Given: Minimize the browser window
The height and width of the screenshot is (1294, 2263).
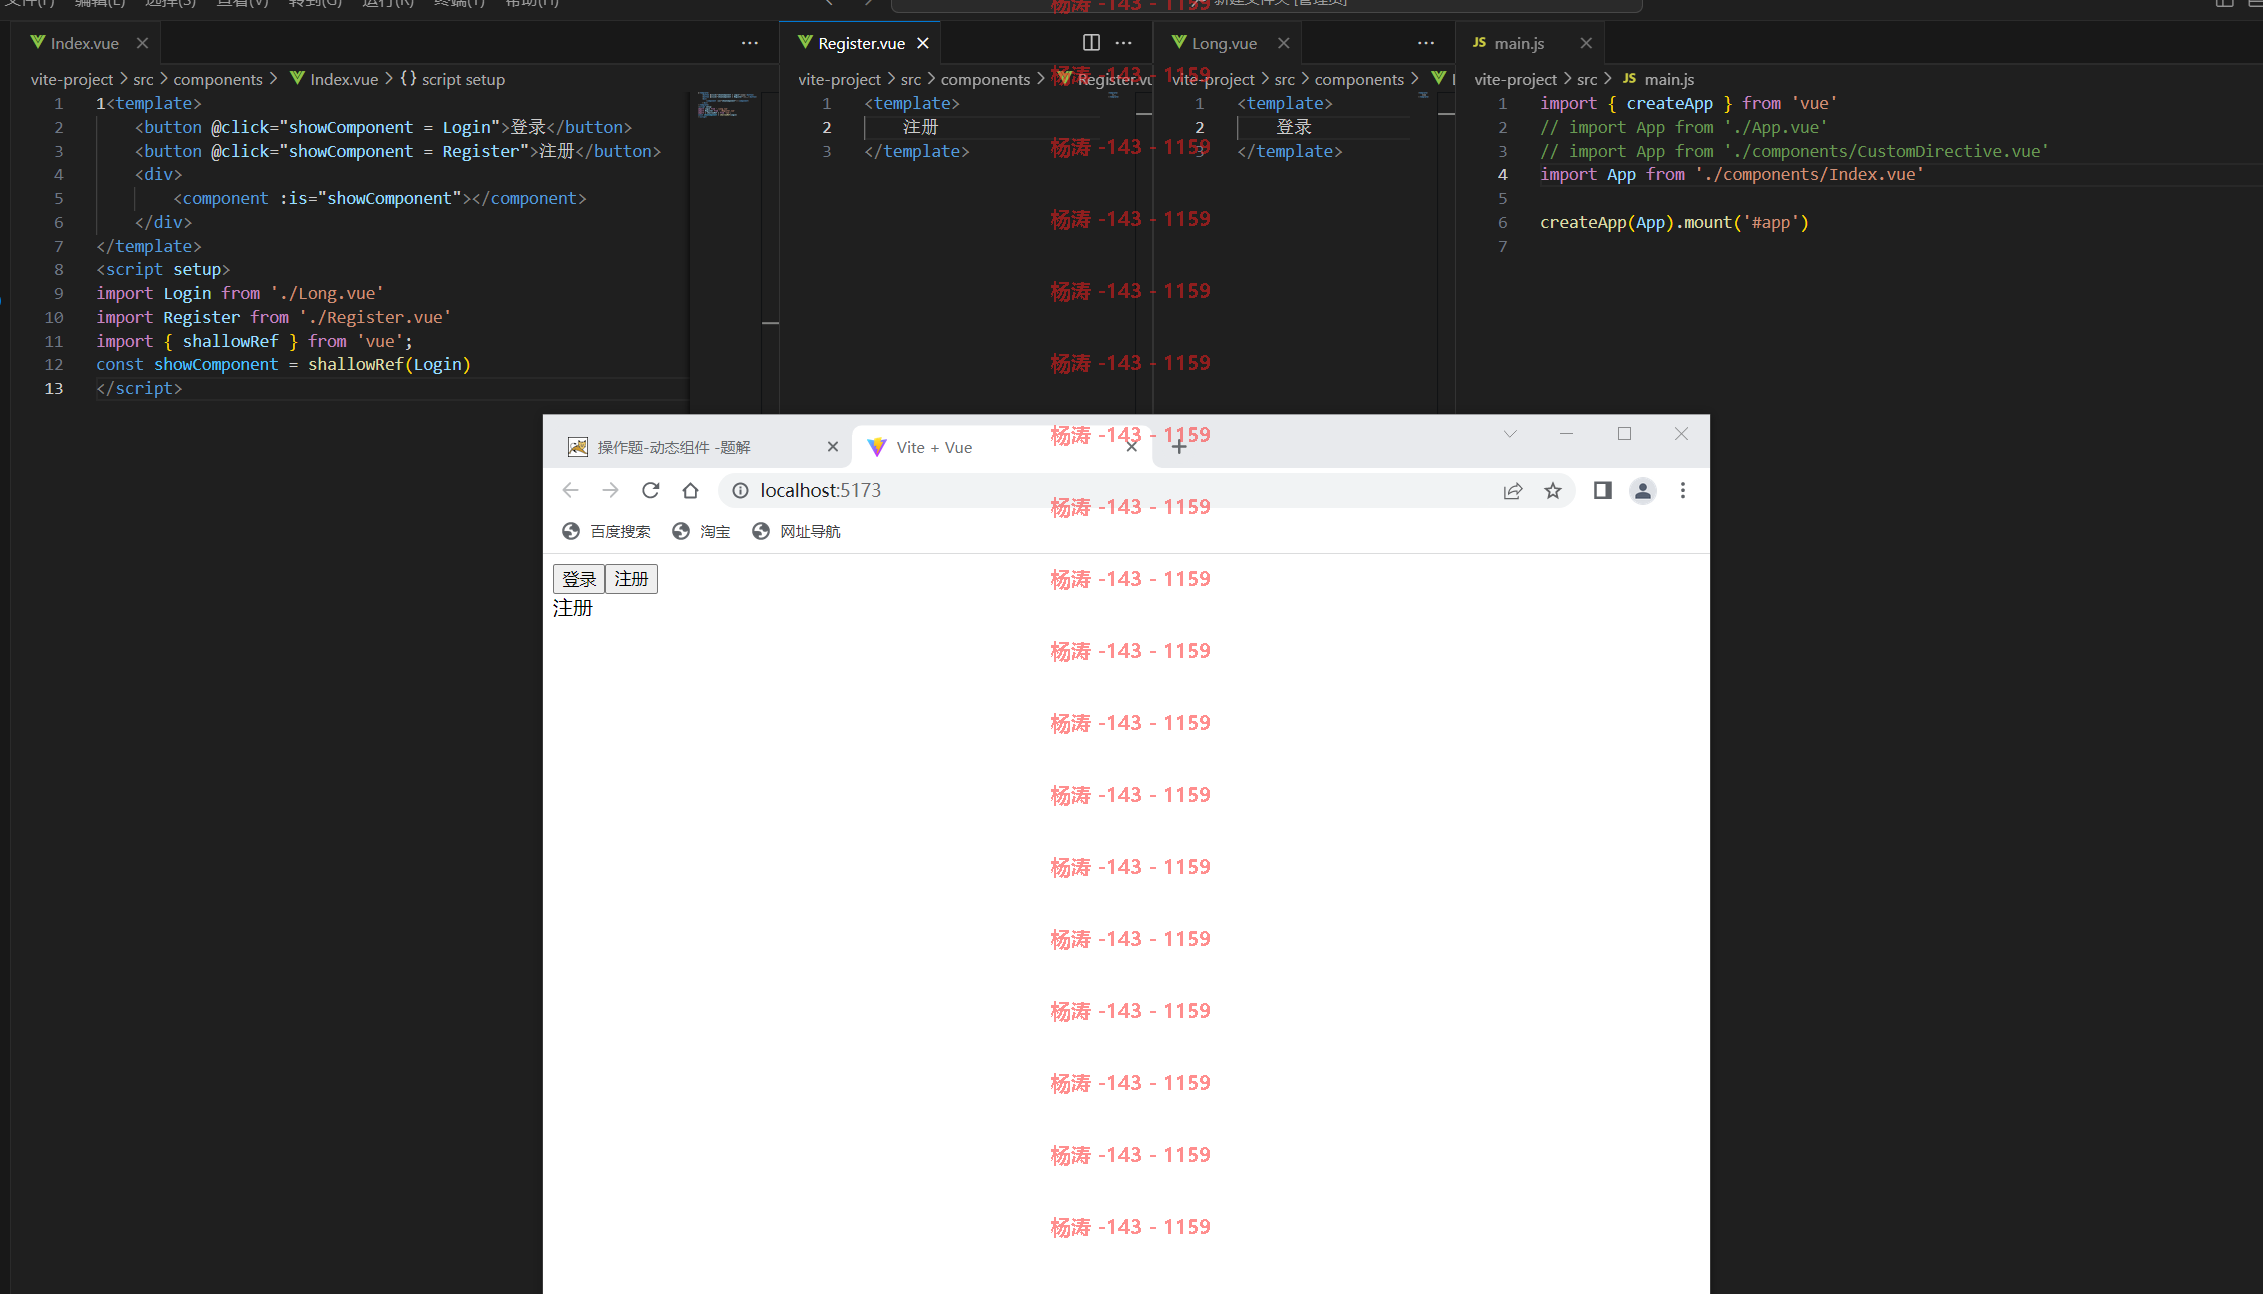Looking at the screenshot, I should pyautogui.click(x=1566, y=433).
